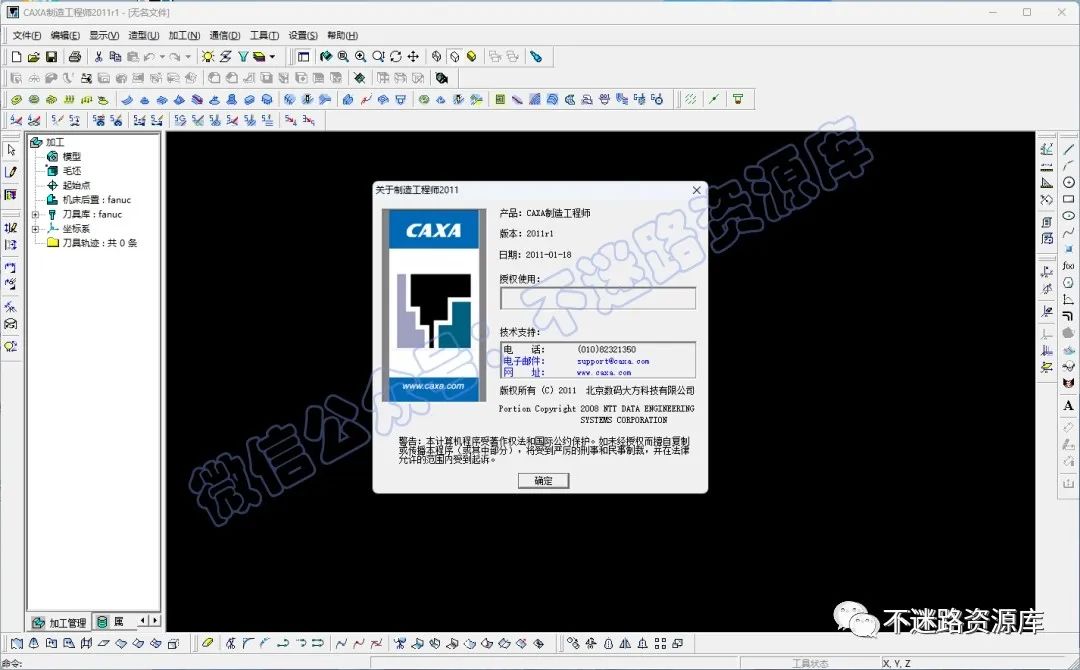1080x670 pixels.
Task: Select the Ellipse tool in right toolbar
Action: (x=1068, y=216)
